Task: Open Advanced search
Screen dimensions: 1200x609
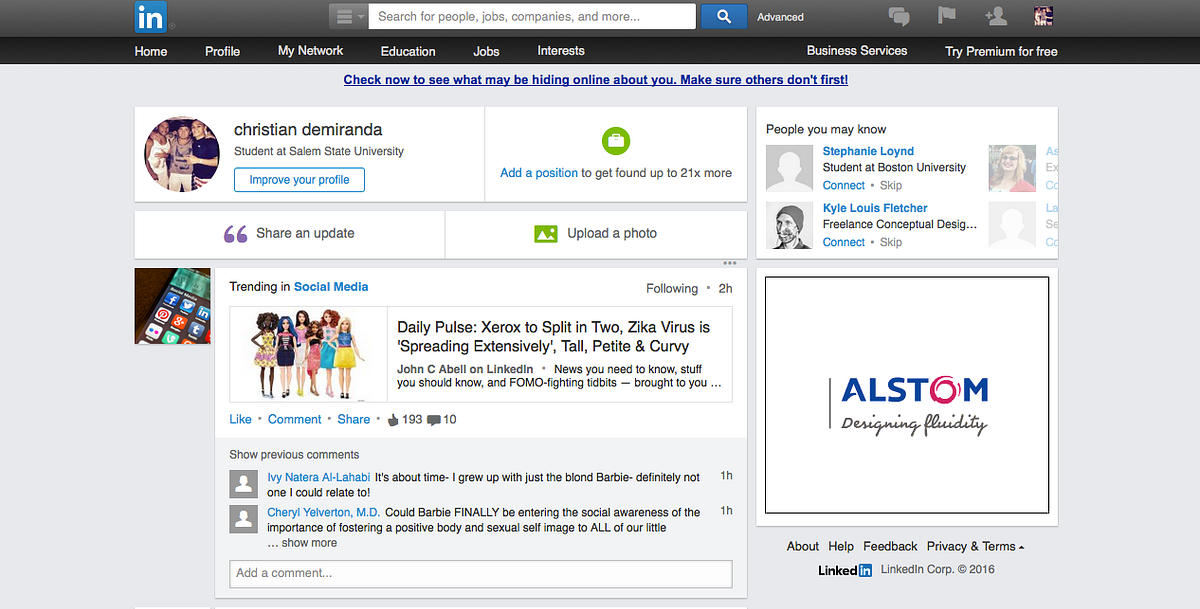Action: click(x=780, y=17)
